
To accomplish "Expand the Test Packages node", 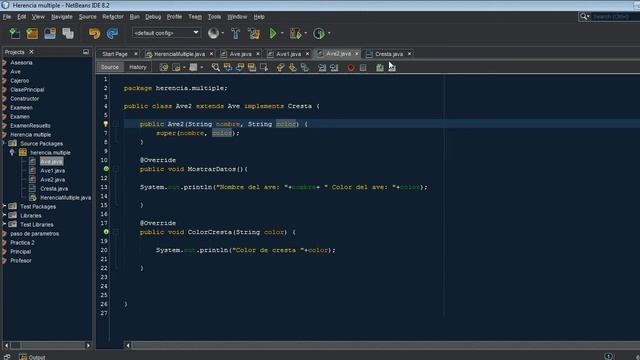I will pos(4,206).
